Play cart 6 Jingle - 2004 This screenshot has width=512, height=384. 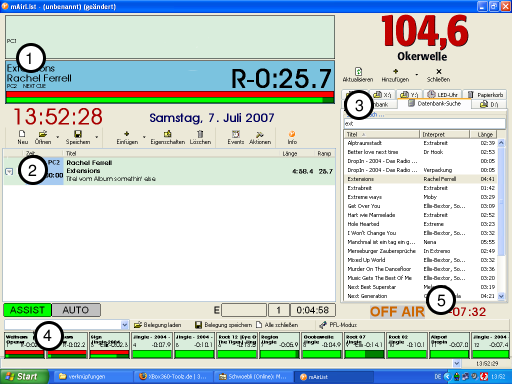point(194,345)
